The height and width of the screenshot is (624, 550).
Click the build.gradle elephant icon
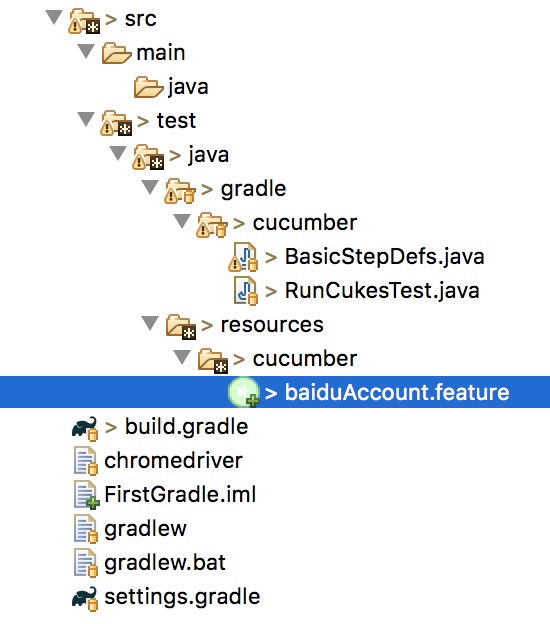pos(84,428)
